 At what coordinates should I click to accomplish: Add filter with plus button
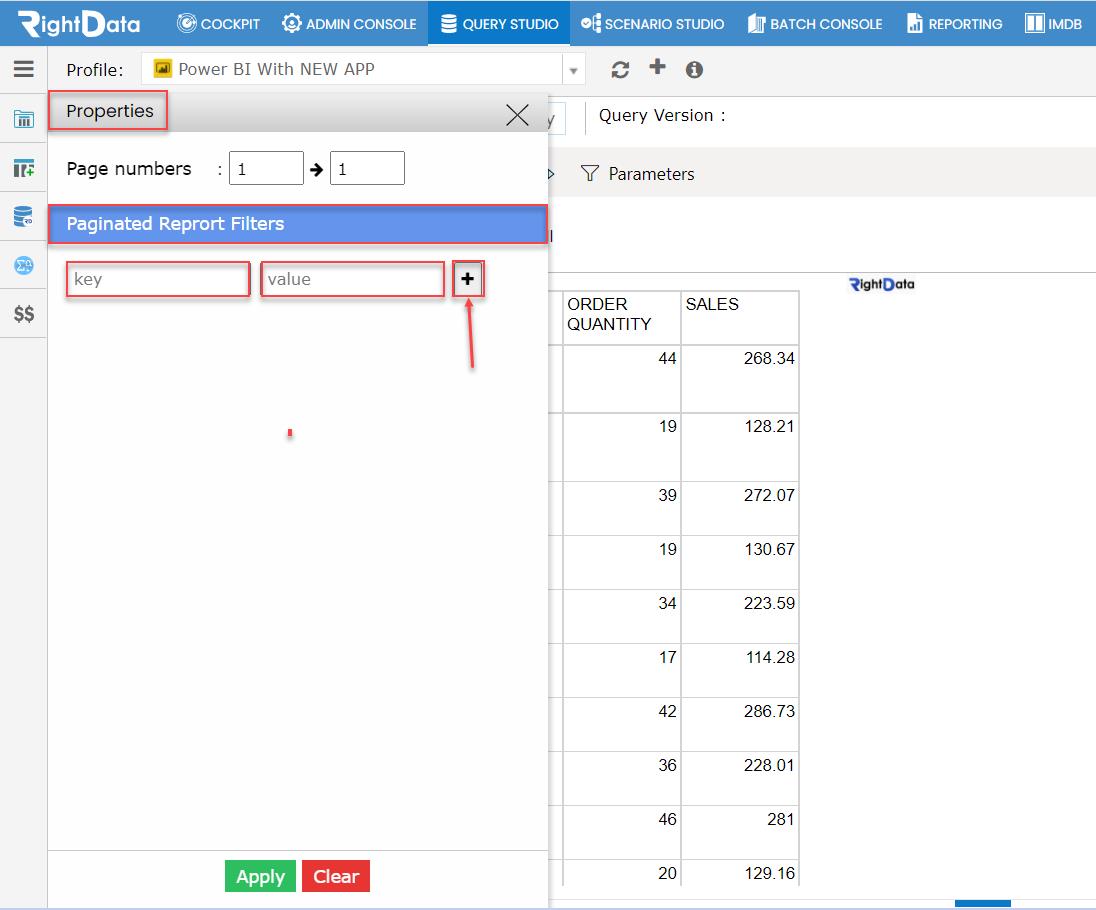(x=468, y=279)
